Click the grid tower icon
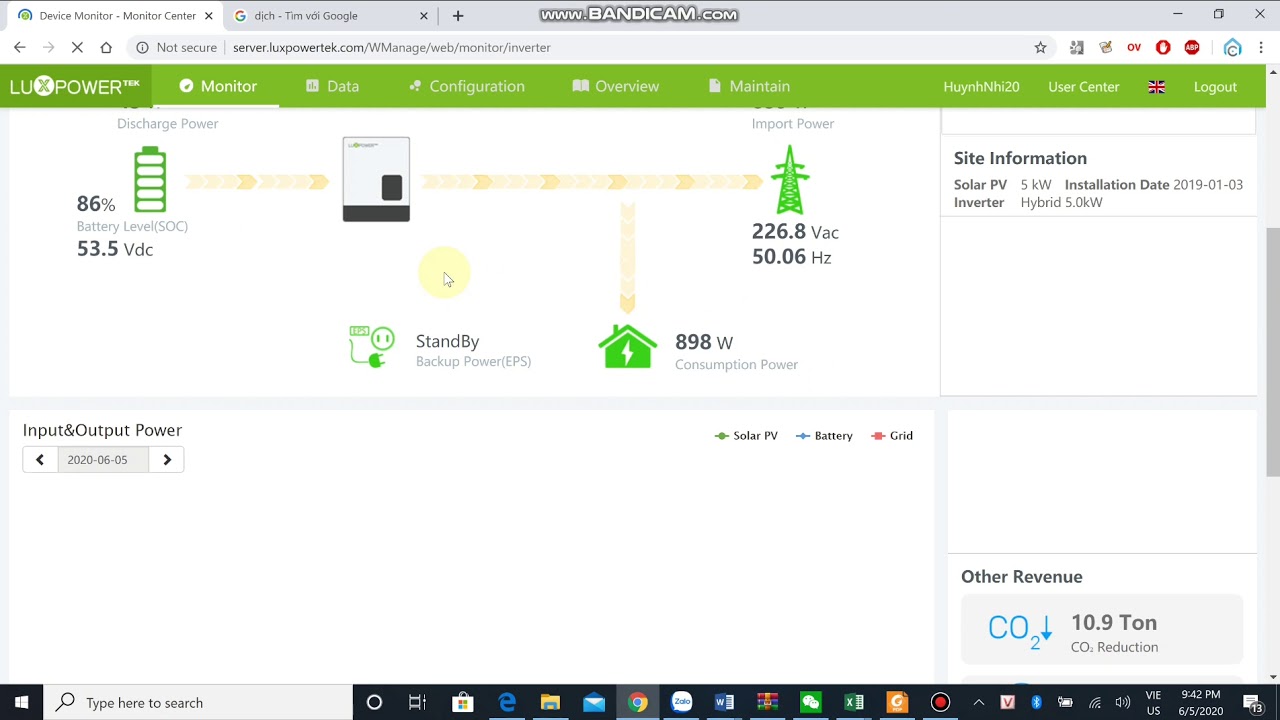The height and width of the screenshot is (720, 1280). click(790, 180)
